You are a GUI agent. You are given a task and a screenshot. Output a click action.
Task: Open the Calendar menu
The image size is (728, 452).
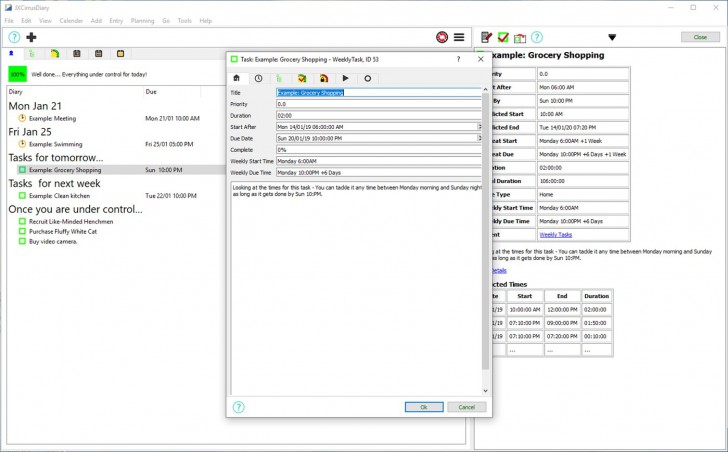(x=72, y=20)
